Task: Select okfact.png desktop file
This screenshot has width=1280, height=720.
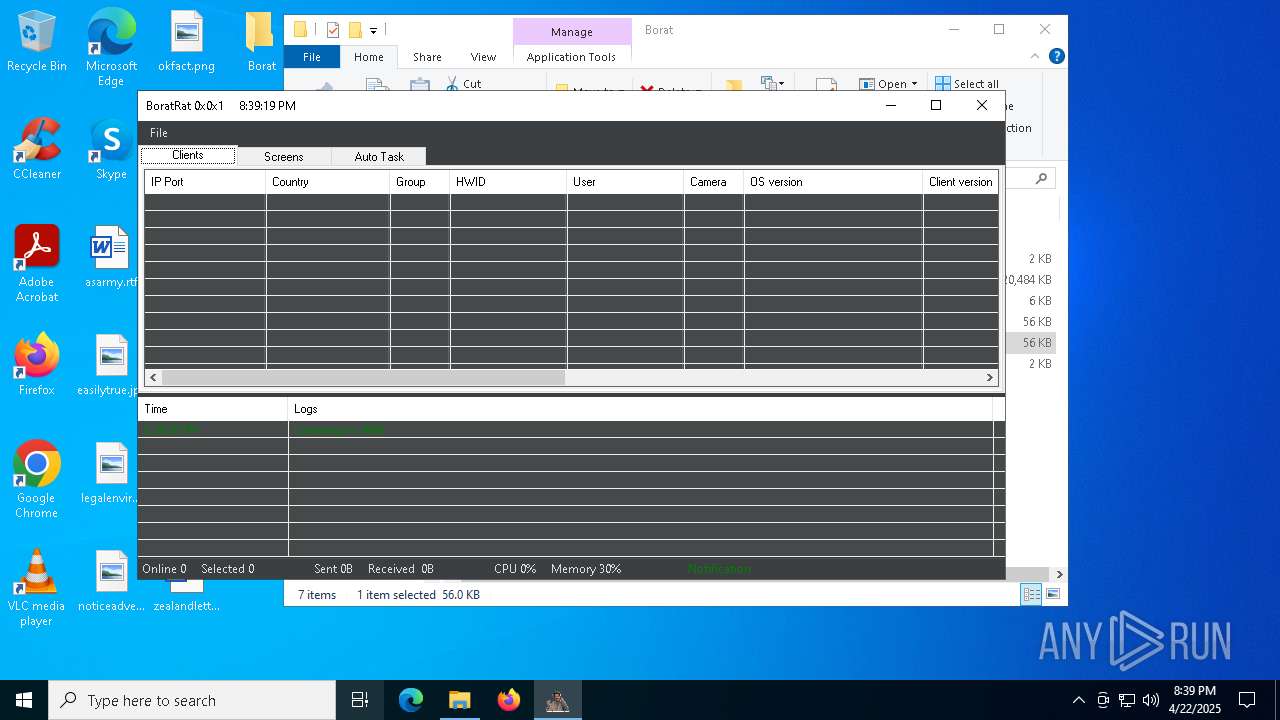Action: pyautogui.click(x=186, y=43)
